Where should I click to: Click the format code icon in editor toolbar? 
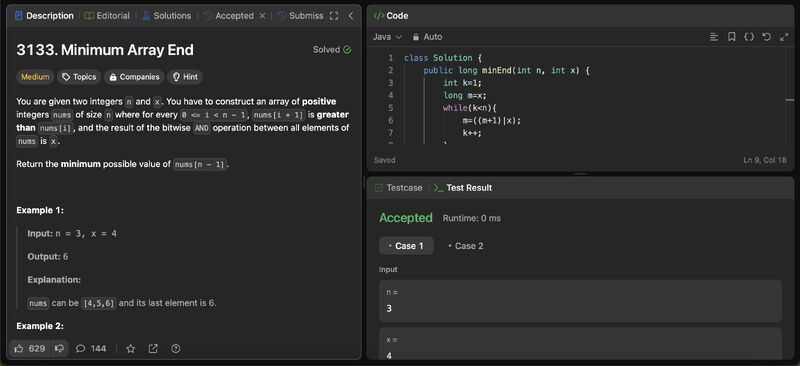click(714, 37)
